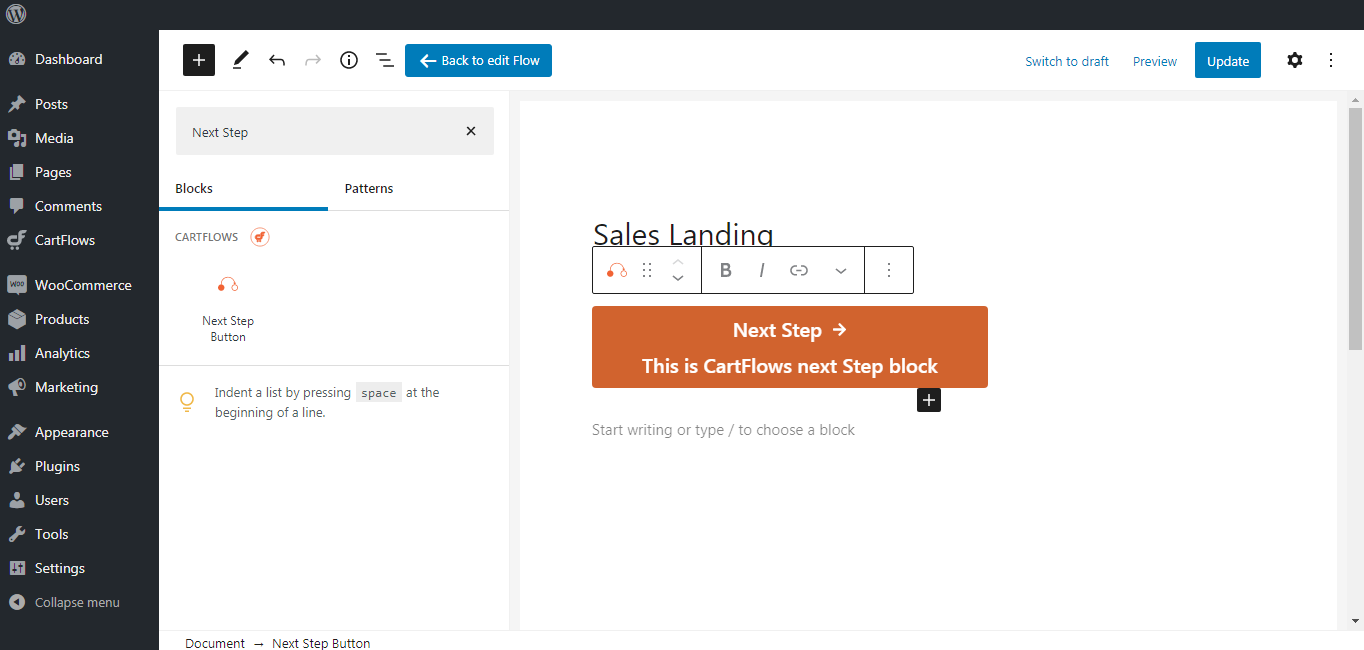The height and width of the screenshot is (650, 1364).
Task: Select the pencil Tools icon
Action: pyautogui.click(x=240, y=60)
